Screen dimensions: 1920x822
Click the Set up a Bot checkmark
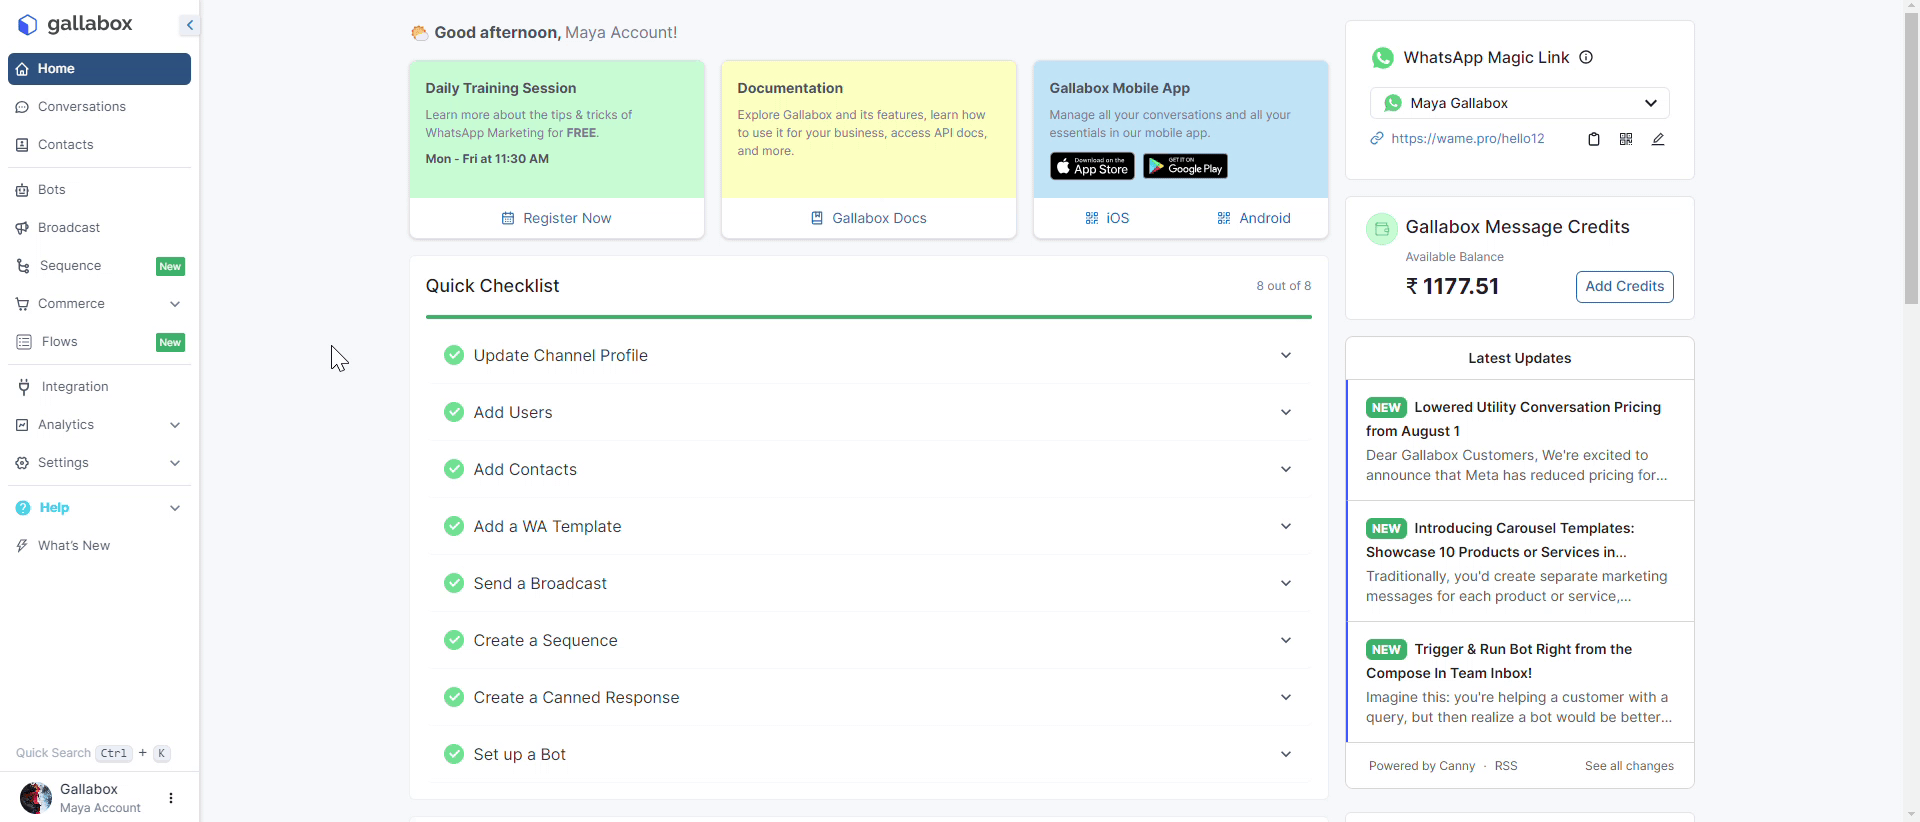coord(454,754)
